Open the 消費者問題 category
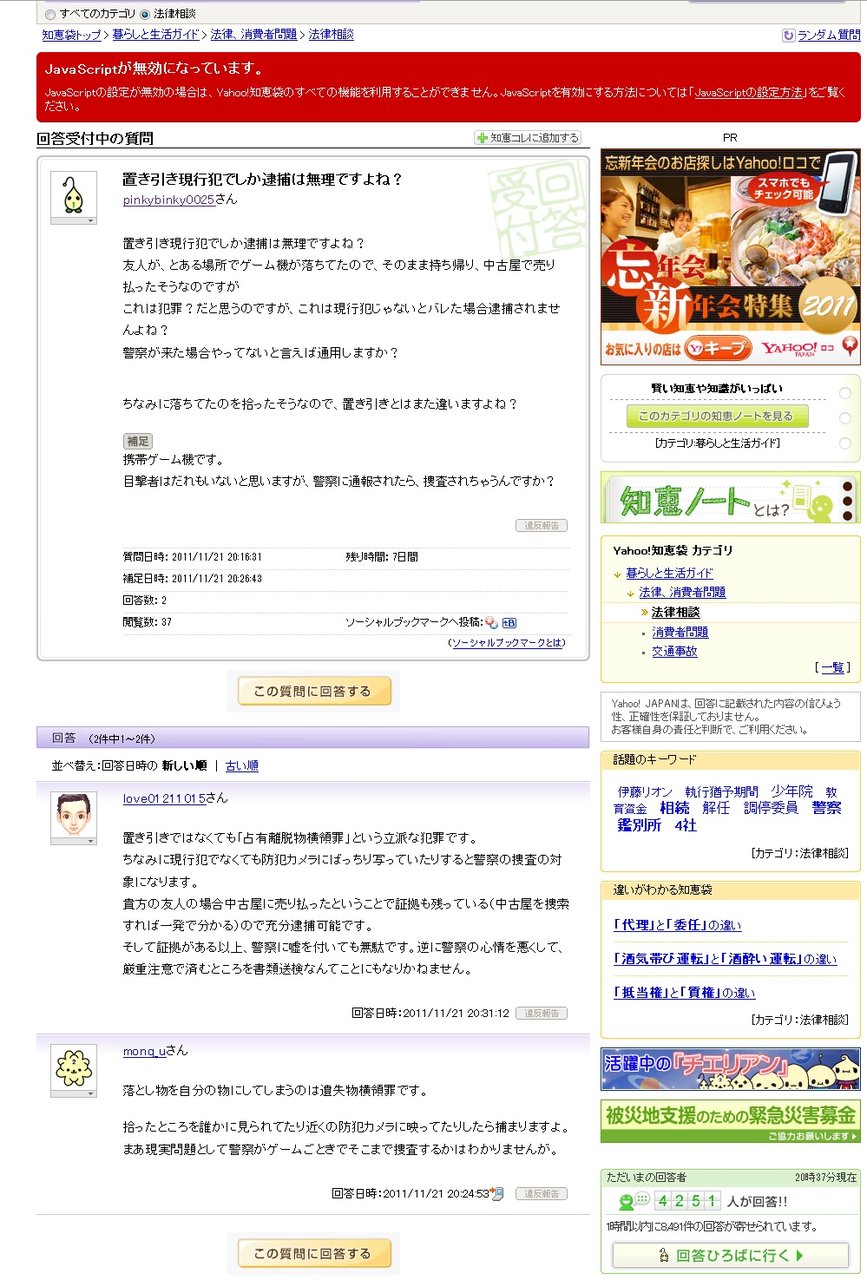Screen dimensions: 867x1280 pyautogui.click(x=680, y=632)
